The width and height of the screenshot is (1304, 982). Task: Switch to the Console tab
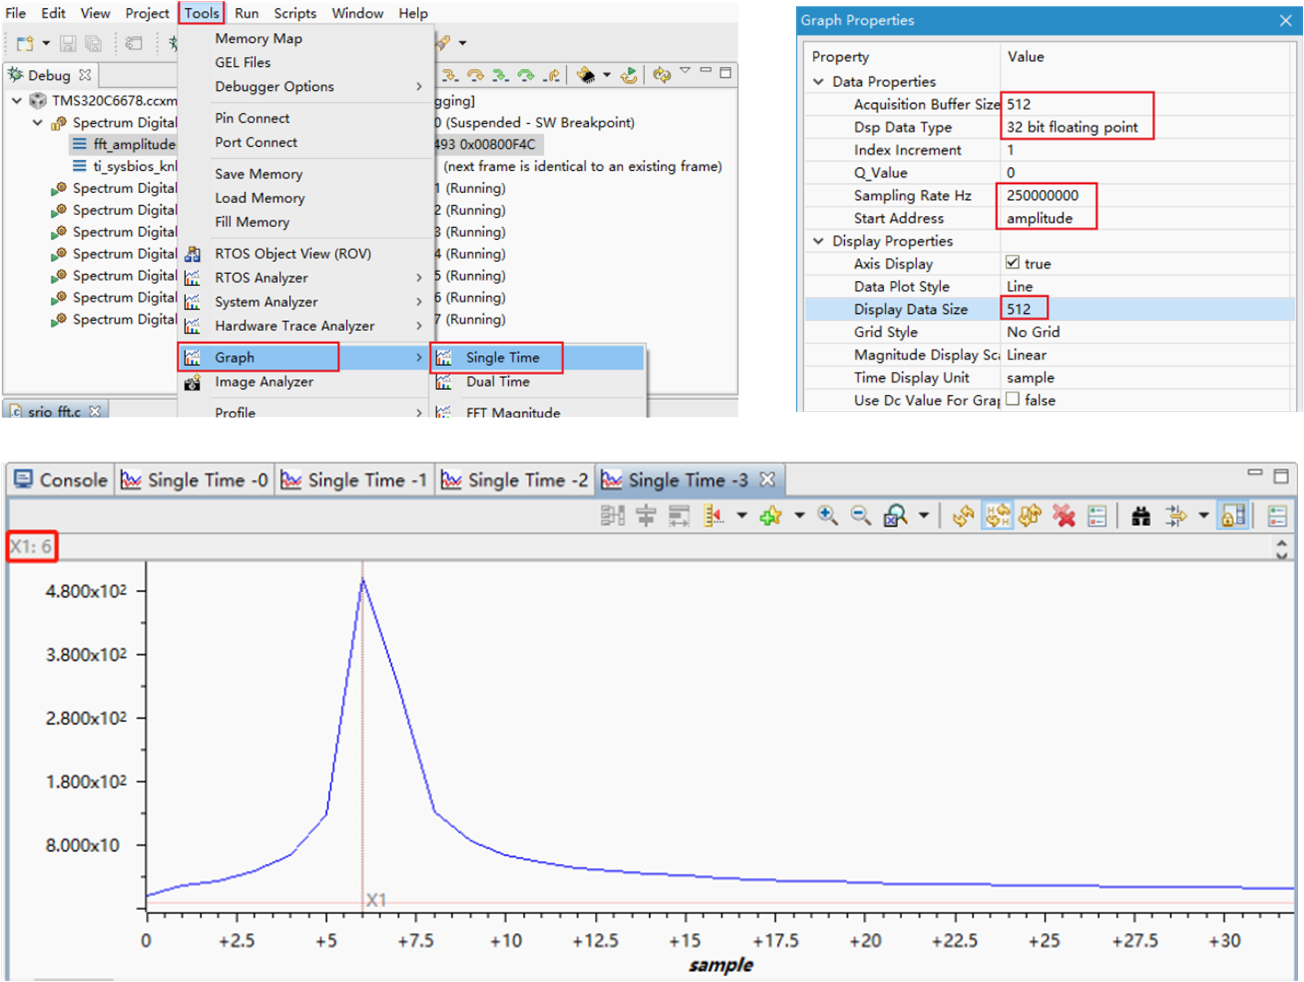coord(61,480)
